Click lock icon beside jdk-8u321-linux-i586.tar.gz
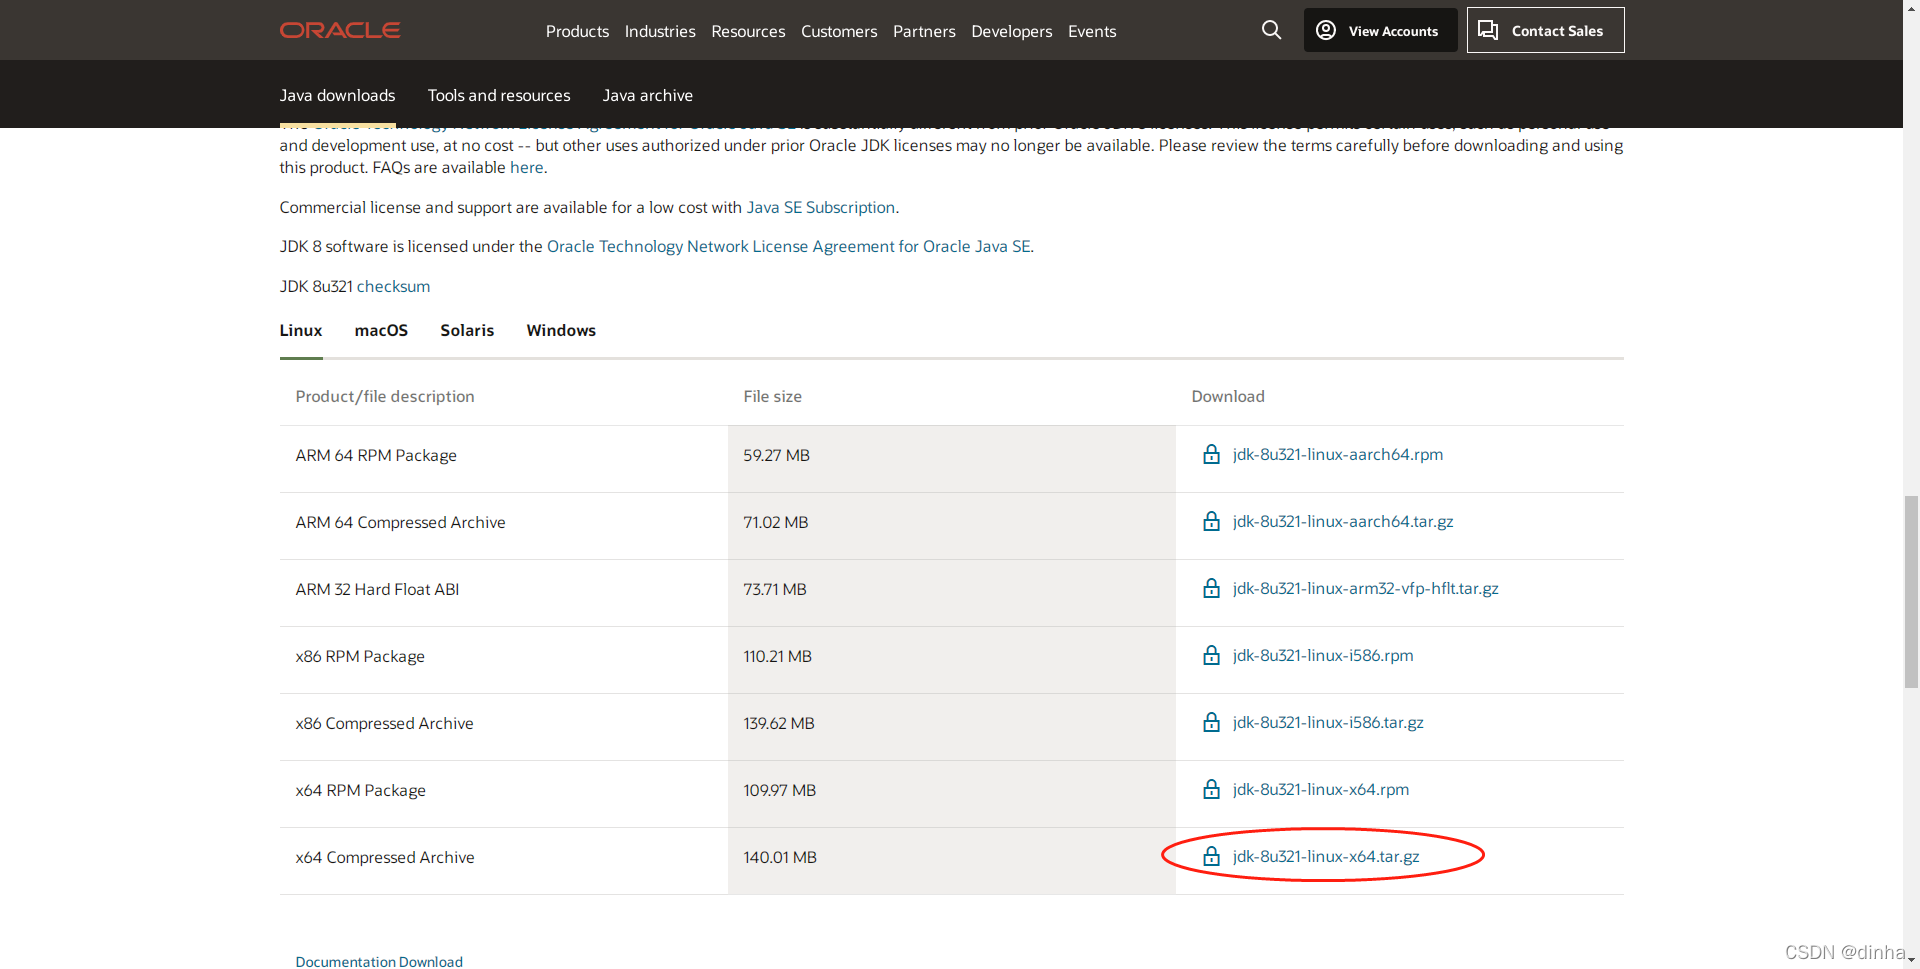1920x969 pixels. 1211,722
